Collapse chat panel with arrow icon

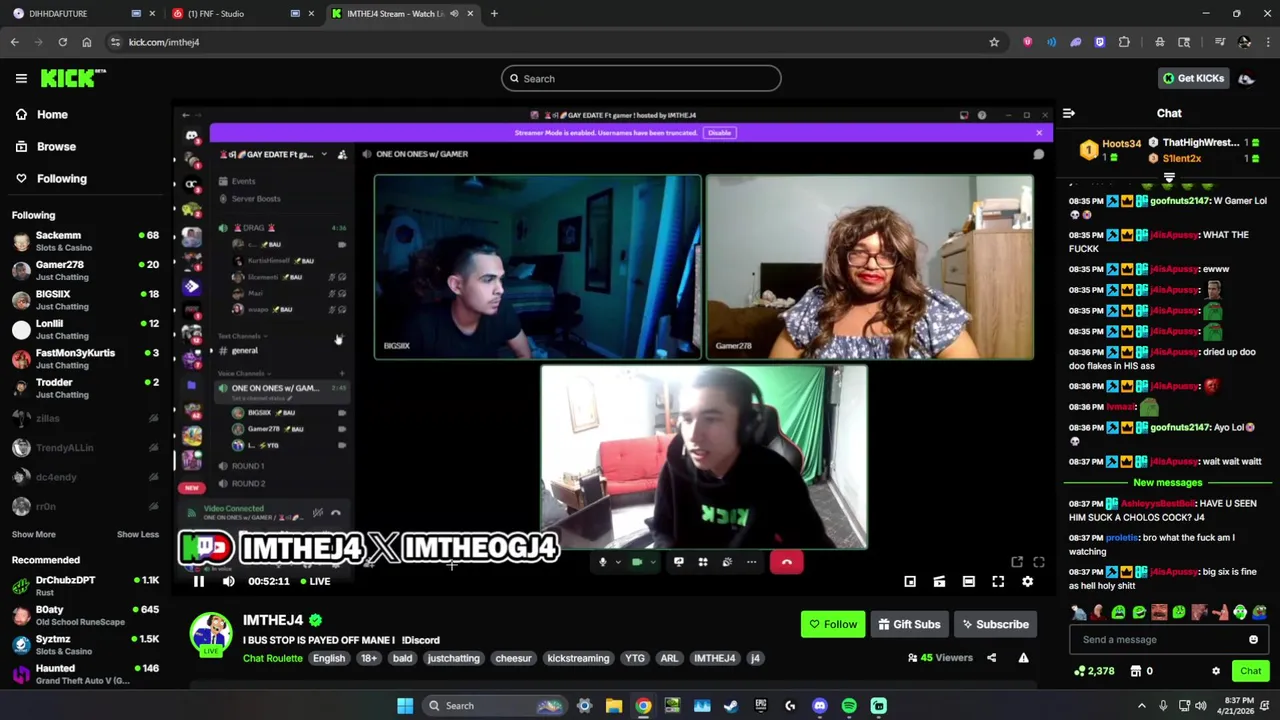click(1068, 114)
